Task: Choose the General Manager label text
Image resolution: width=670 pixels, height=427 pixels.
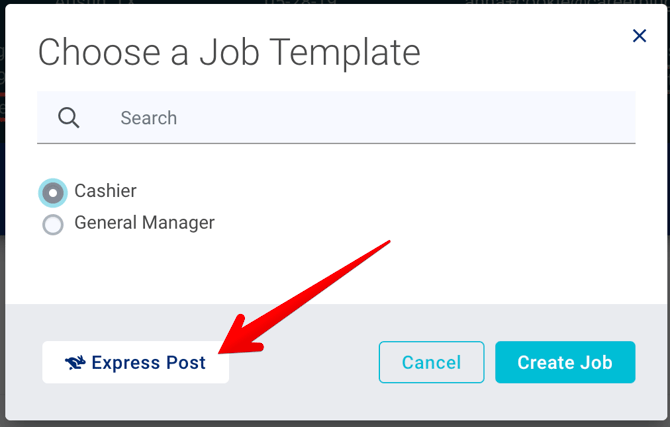Action: click(144, 223)
